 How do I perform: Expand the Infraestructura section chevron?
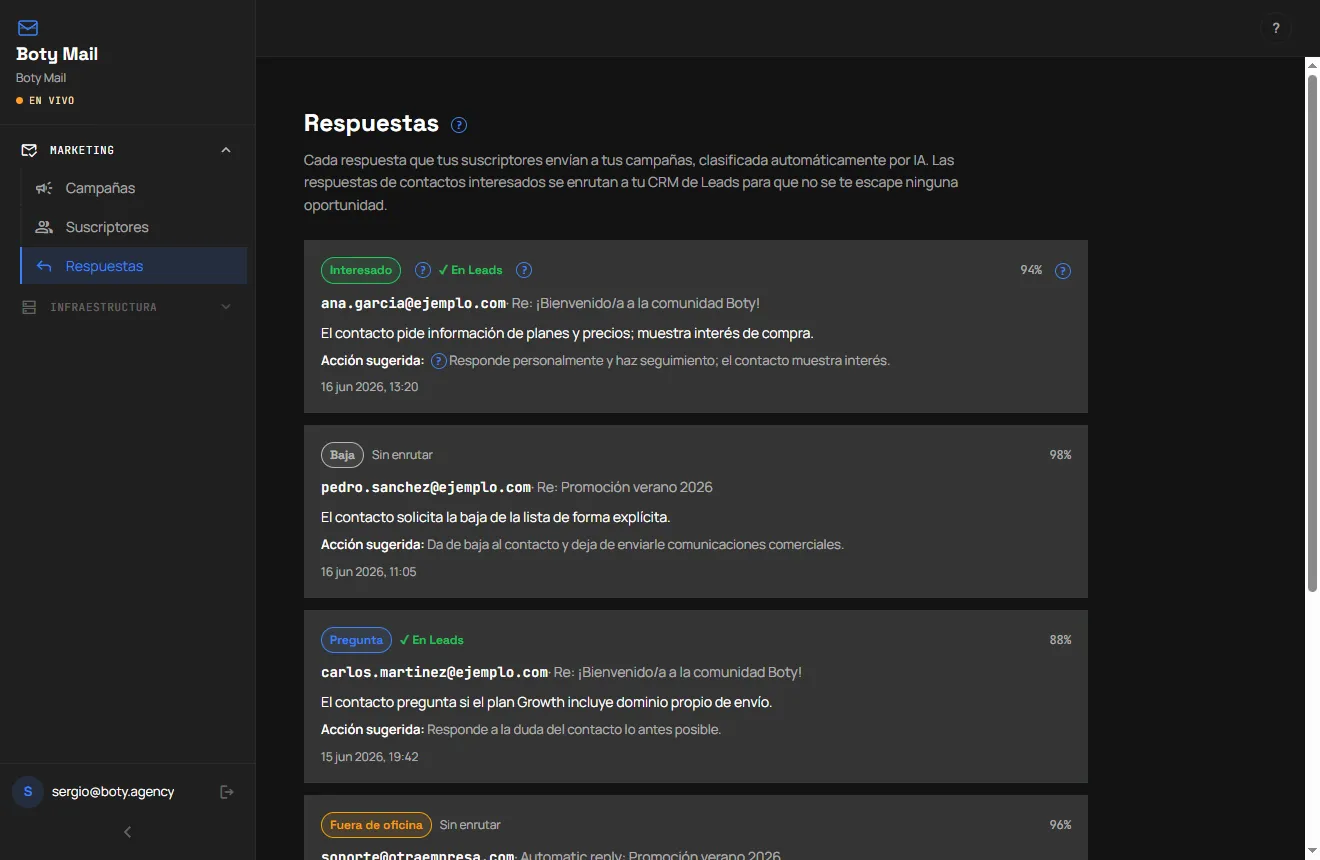[226, 307]
